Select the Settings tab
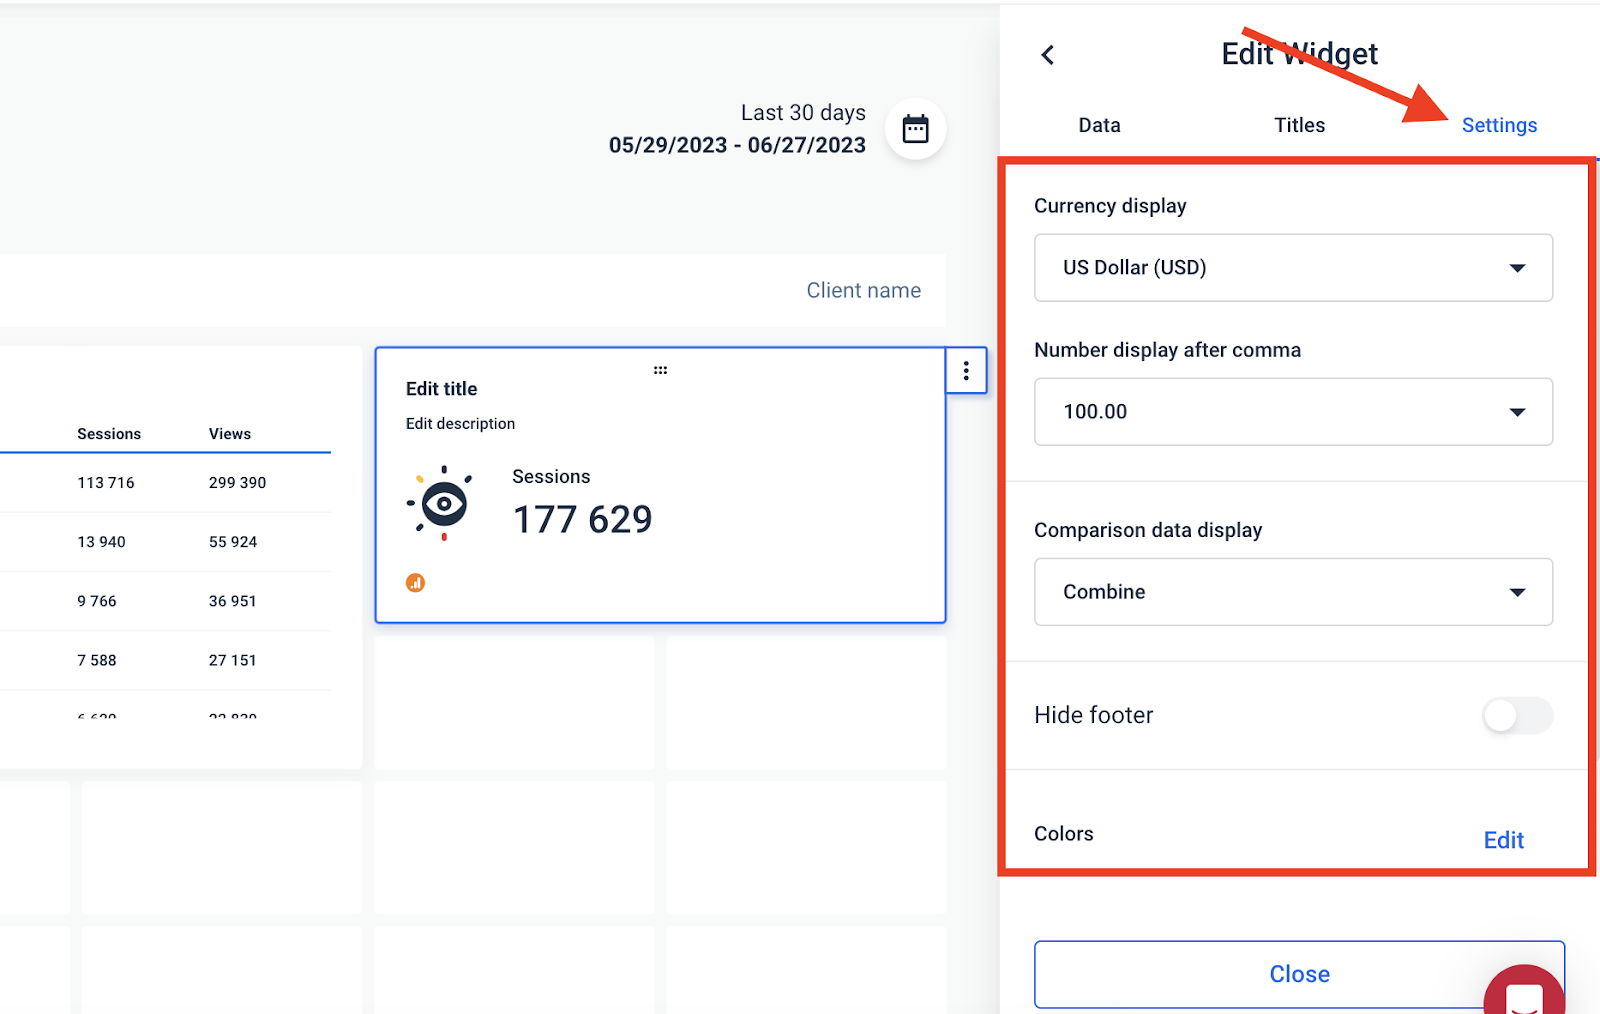This screenshot has width=1600, height=1014. click(1499, 125)
